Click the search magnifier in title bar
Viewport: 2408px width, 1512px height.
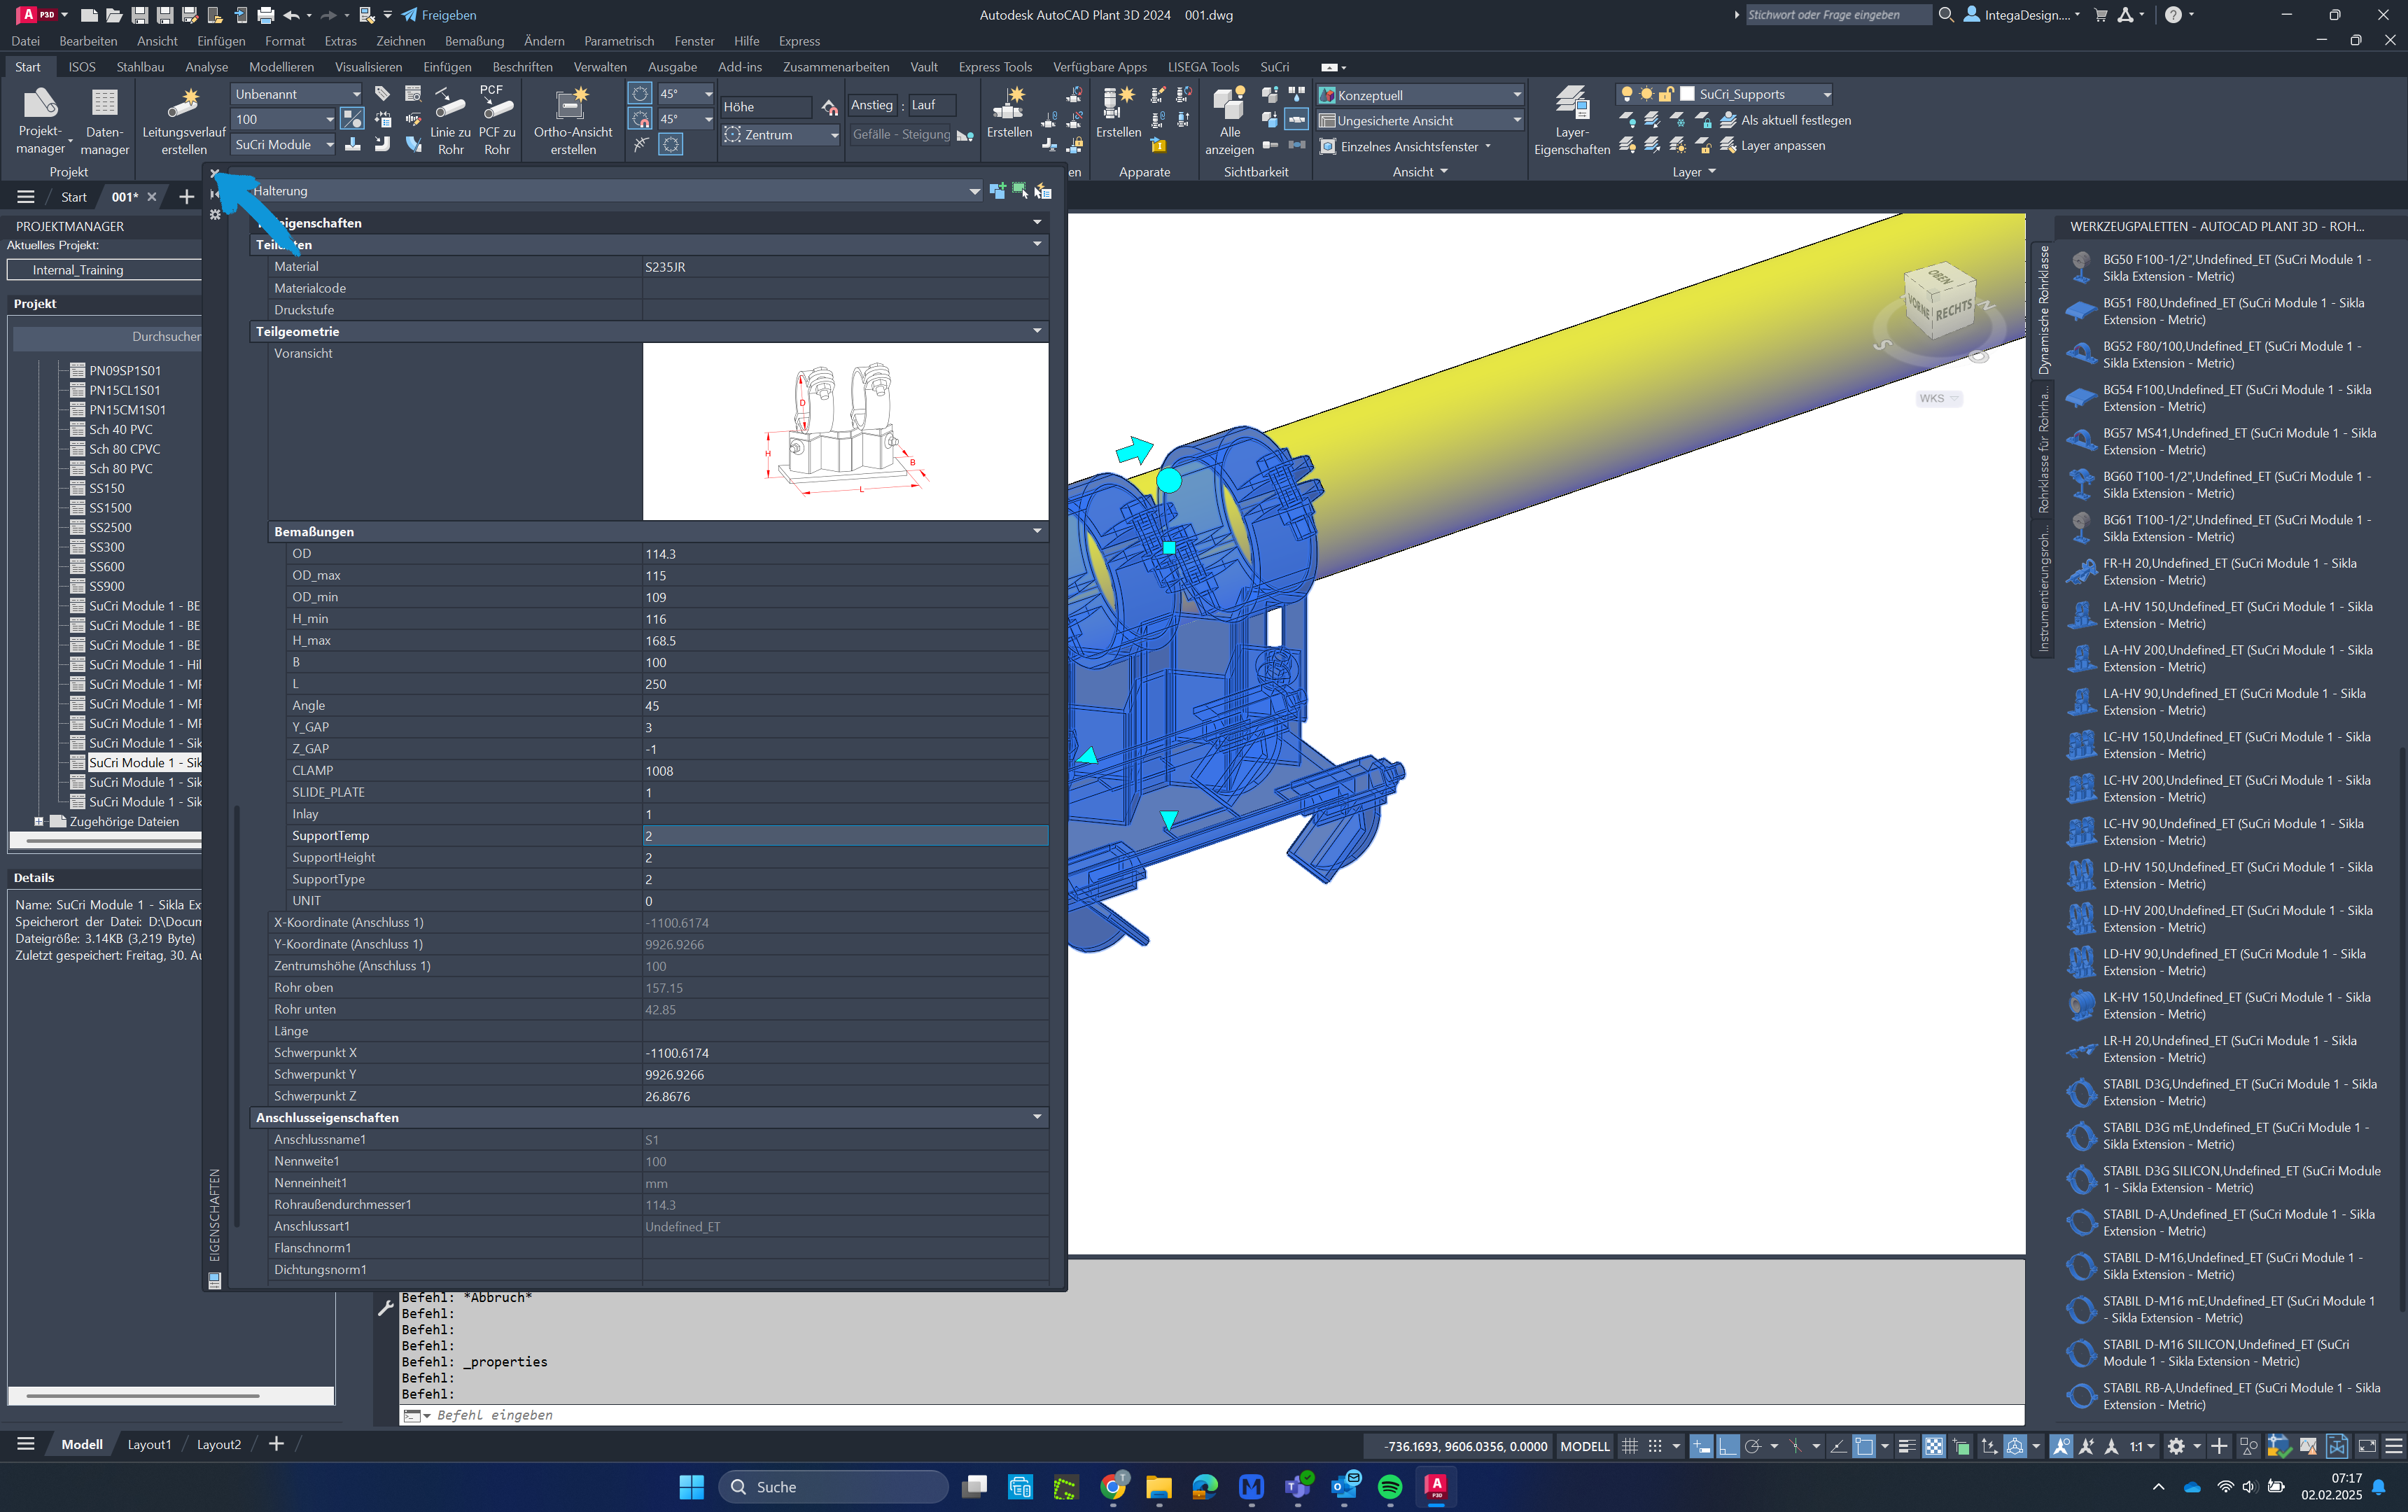pyautogui.click(x=1946, y=15)
